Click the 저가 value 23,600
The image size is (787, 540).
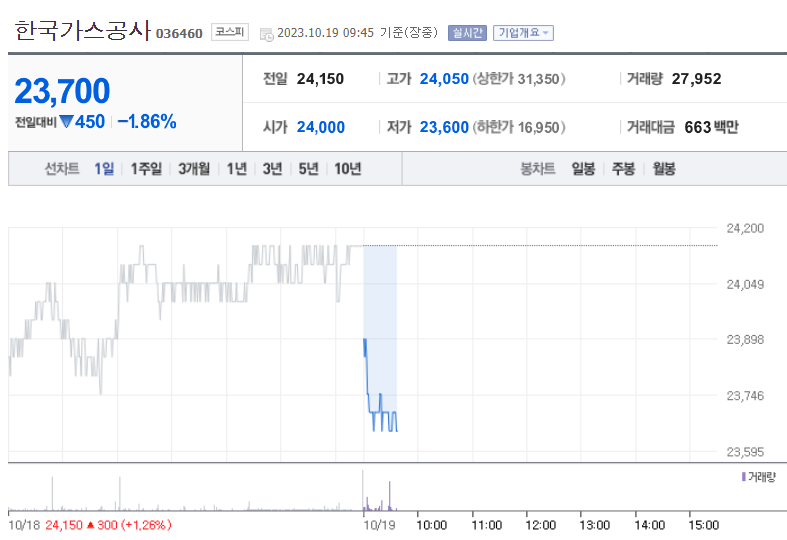(444, 127)
